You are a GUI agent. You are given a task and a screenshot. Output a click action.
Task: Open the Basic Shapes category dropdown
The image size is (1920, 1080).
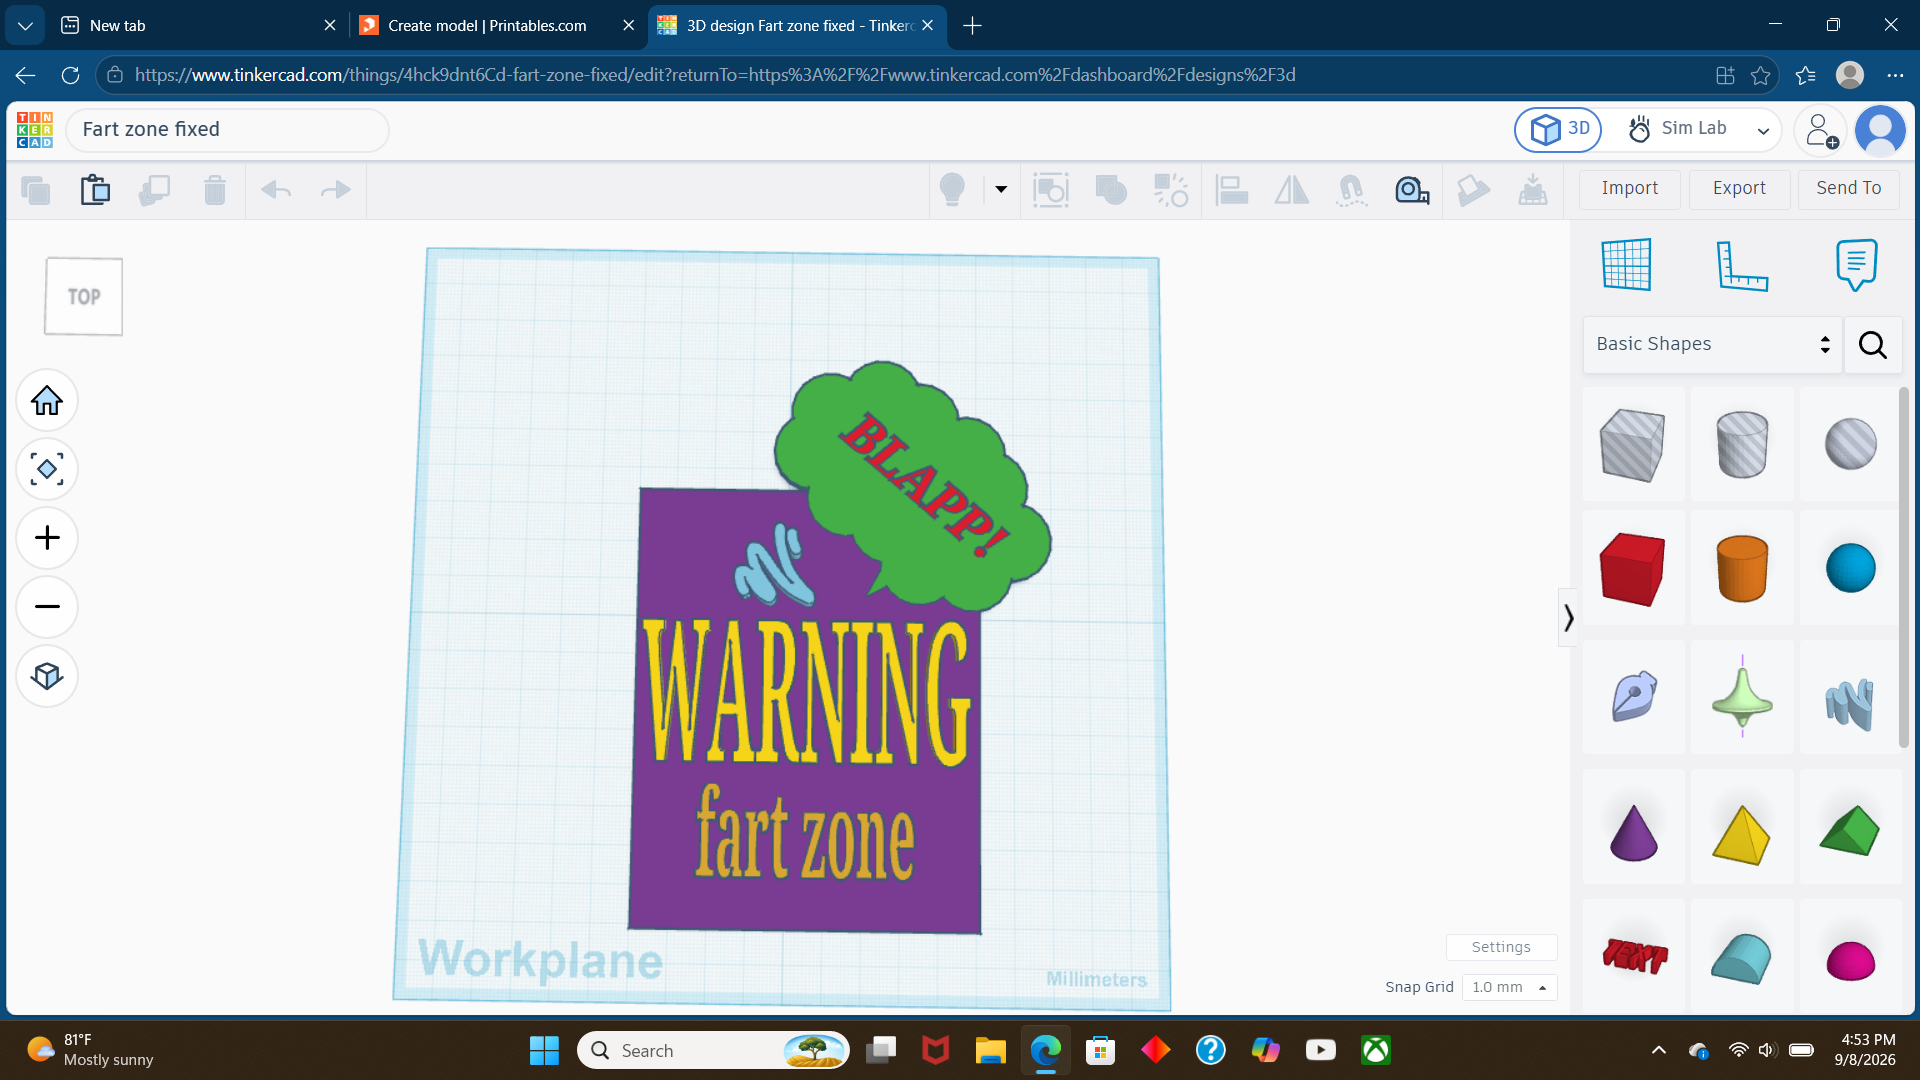click(x=1712, y=344)
